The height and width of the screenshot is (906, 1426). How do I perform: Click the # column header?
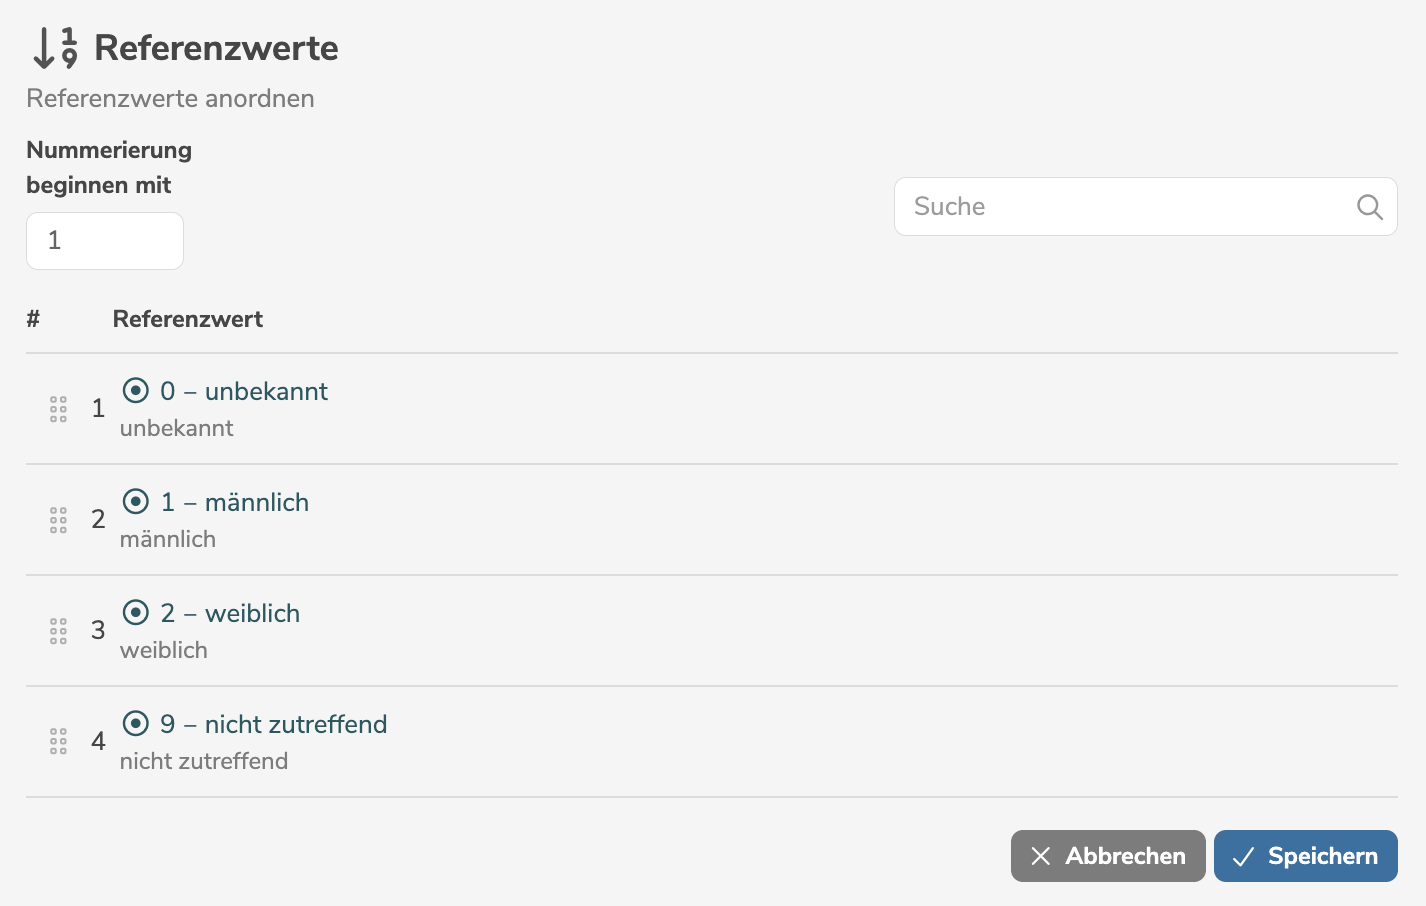[33, 319]
